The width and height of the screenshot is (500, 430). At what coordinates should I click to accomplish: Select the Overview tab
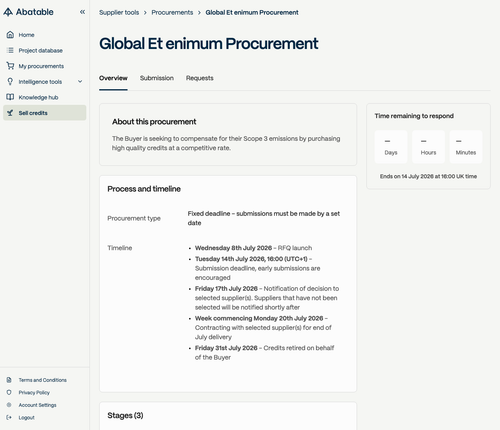(113, 78)
